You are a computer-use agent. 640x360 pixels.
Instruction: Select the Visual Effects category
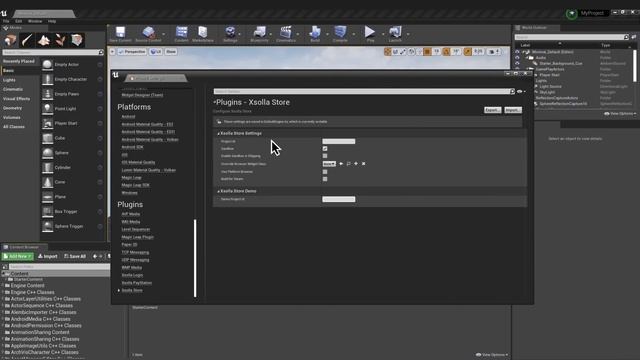(x=16, y=99)
